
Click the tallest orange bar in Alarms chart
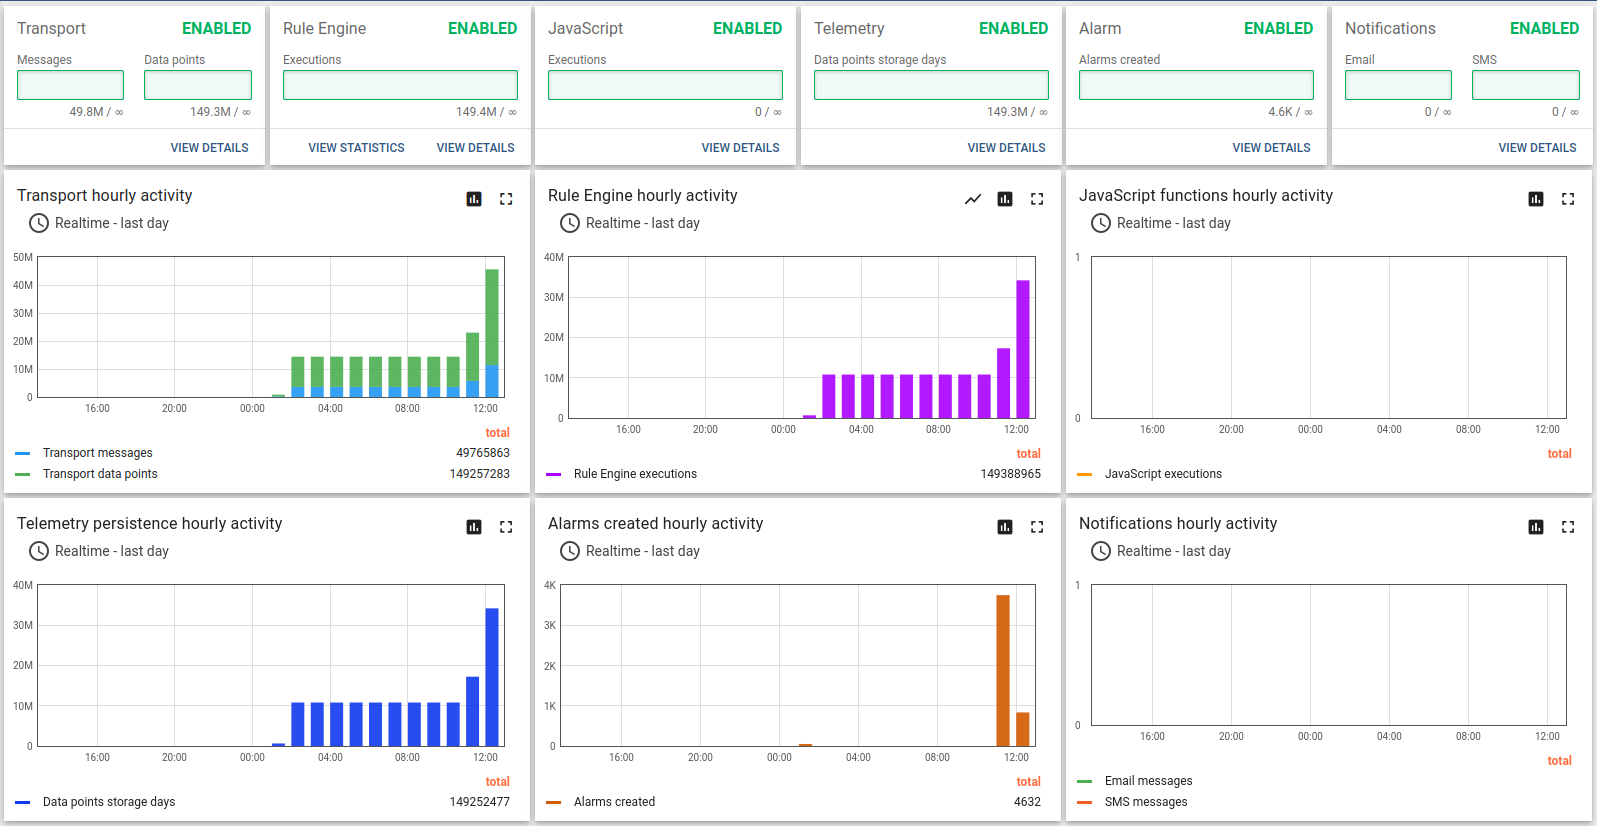(x=1002, y=670)
